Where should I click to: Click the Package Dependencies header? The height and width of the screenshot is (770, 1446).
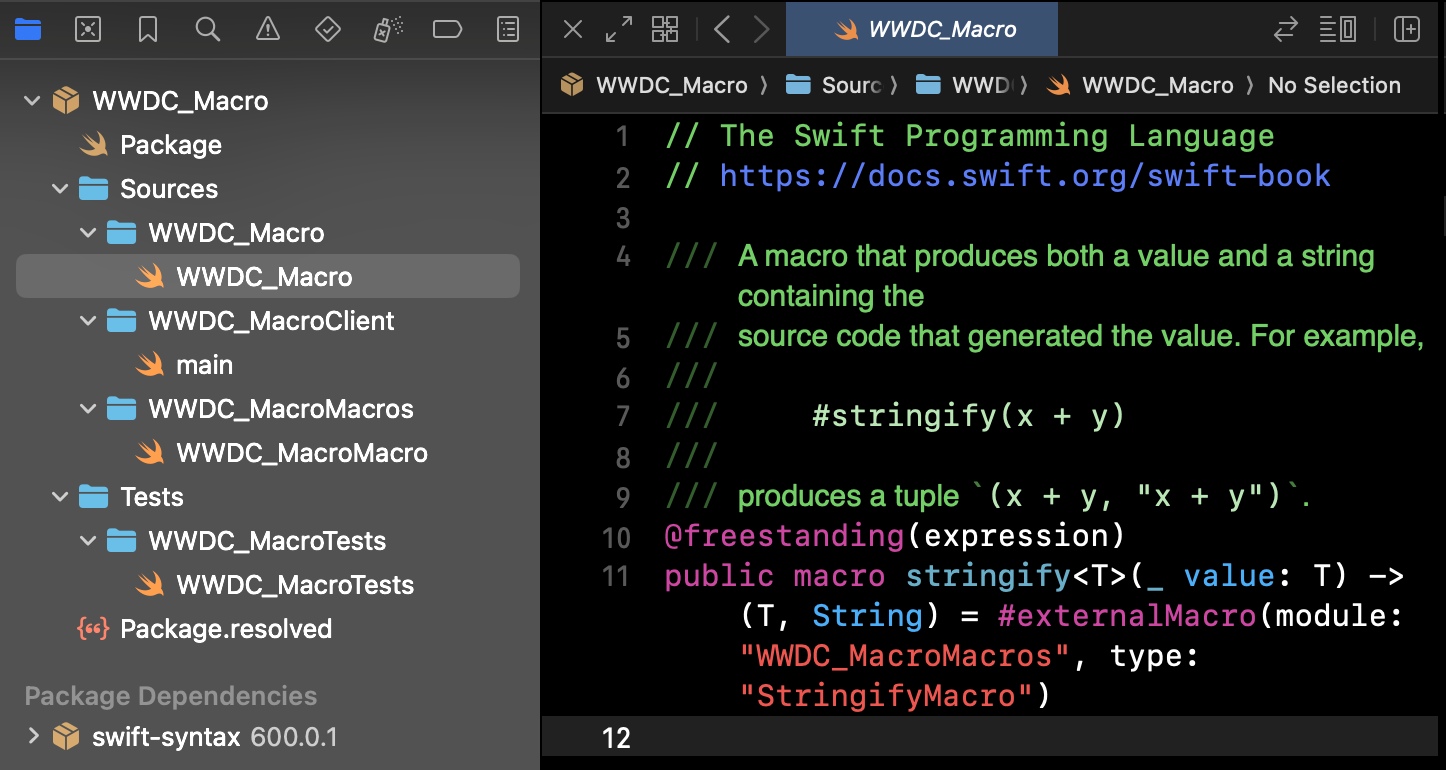(171, 696)
